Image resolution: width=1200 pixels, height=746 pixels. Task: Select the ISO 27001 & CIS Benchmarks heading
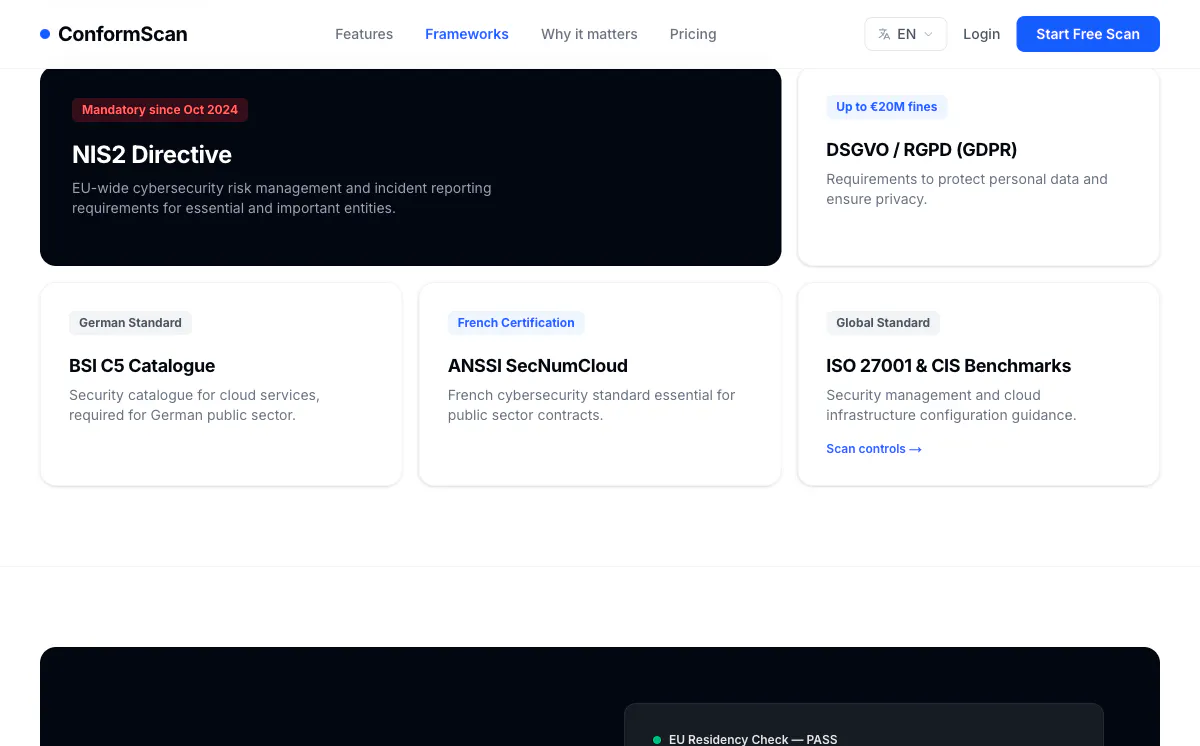point(949,366)
